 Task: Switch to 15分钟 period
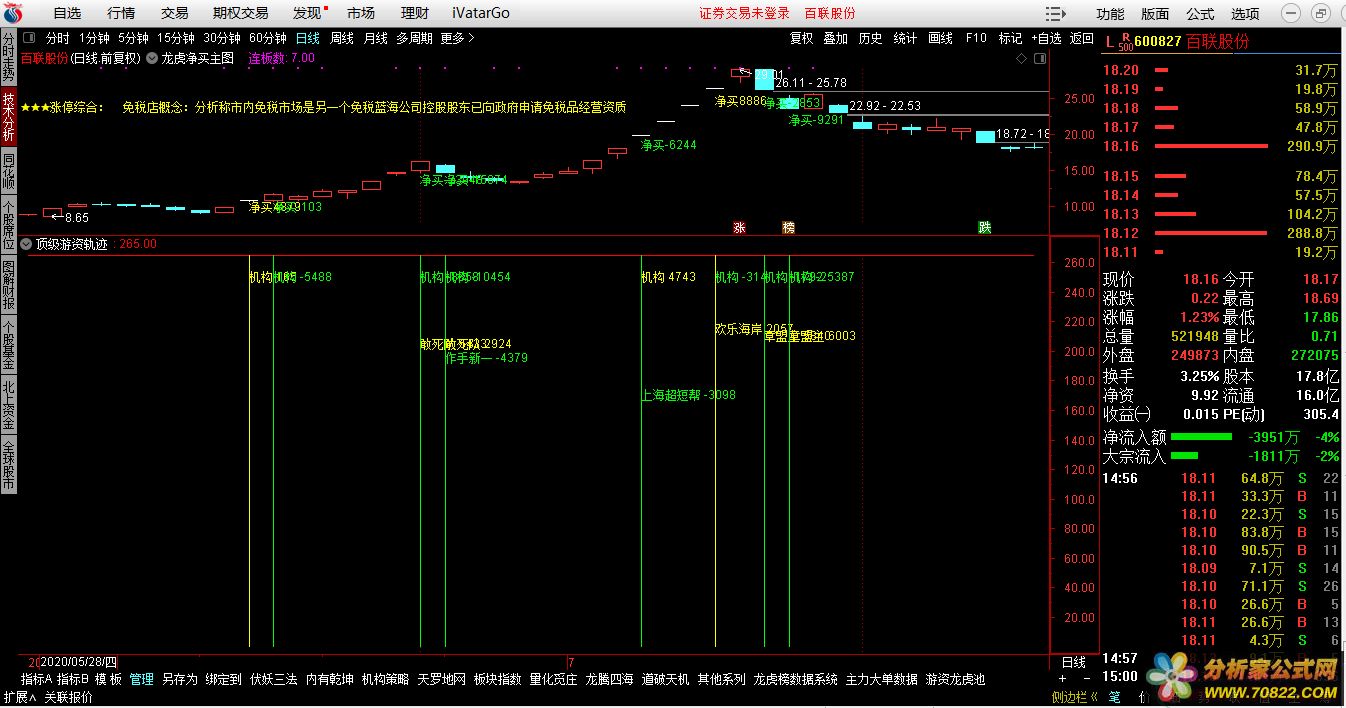(175, 38)
